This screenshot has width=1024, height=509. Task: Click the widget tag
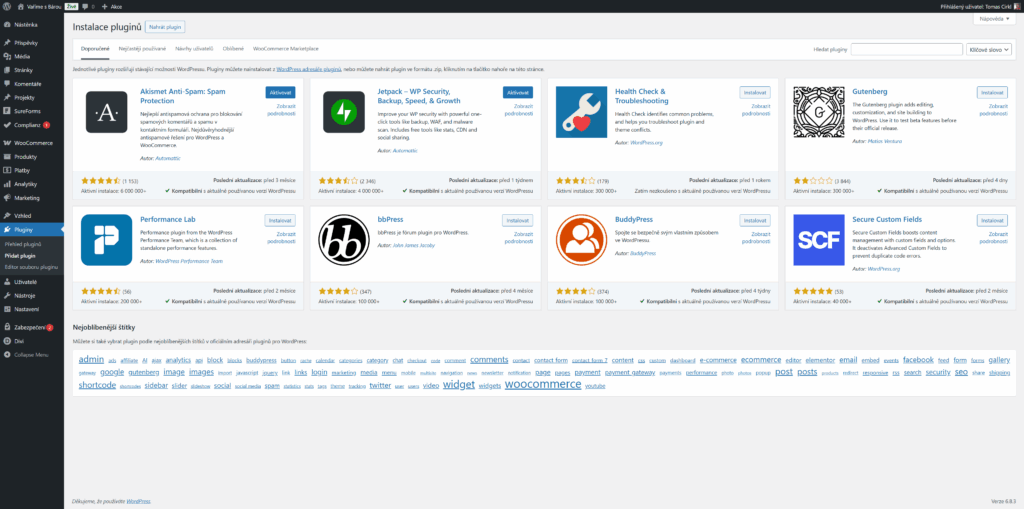(x=458, y=385)
